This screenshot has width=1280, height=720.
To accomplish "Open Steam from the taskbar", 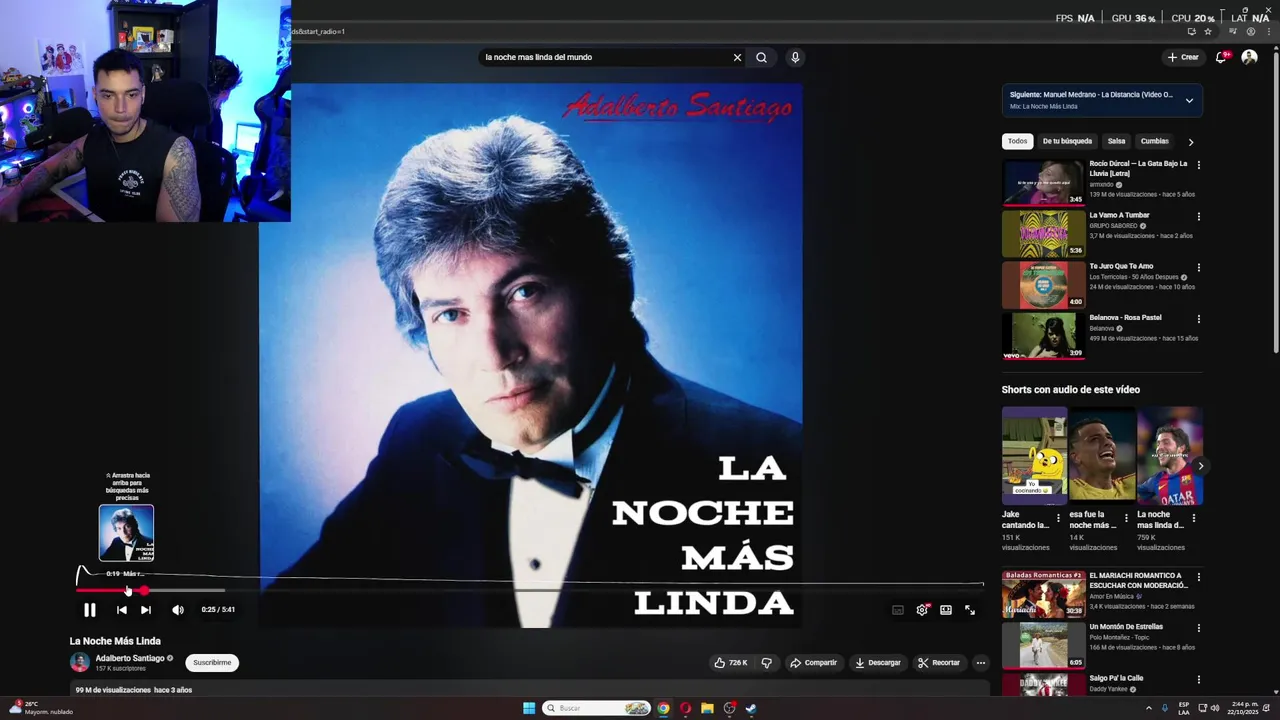I will 751,708.
